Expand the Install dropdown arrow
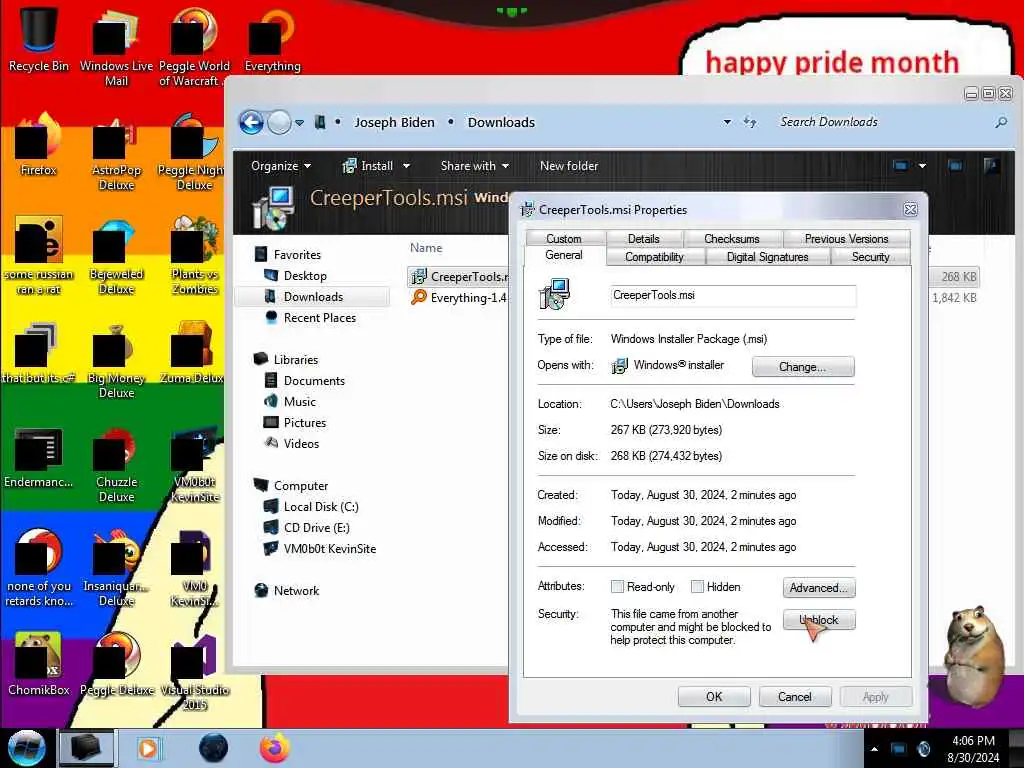This screenshot has height=768, width=1024. (406, 167)
